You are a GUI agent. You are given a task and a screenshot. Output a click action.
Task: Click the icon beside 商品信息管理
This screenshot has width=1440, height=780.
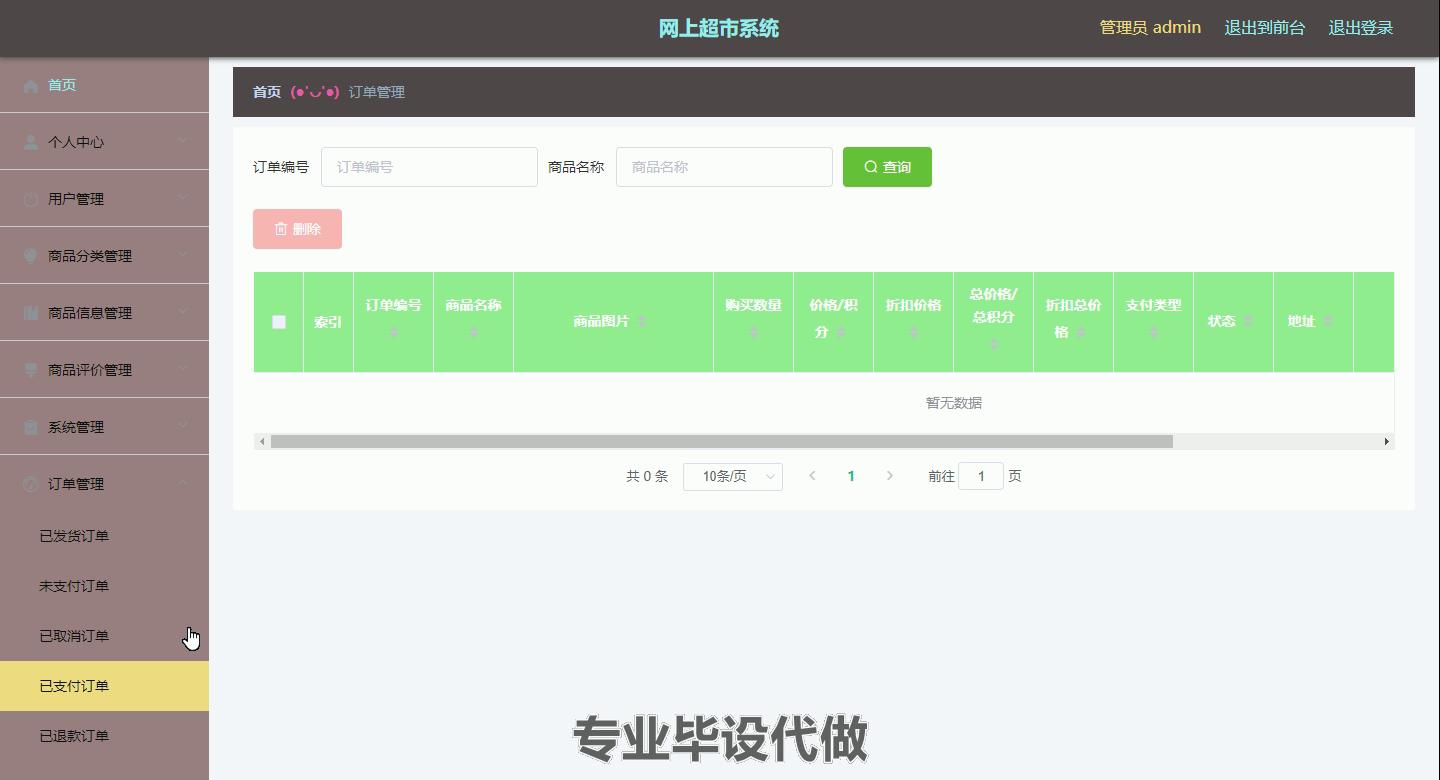tap(31, 313)
